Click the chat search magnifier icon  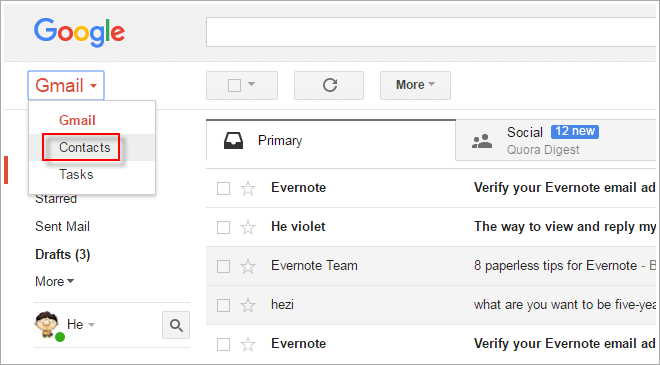pyautogui.click(x=176, y=325)
